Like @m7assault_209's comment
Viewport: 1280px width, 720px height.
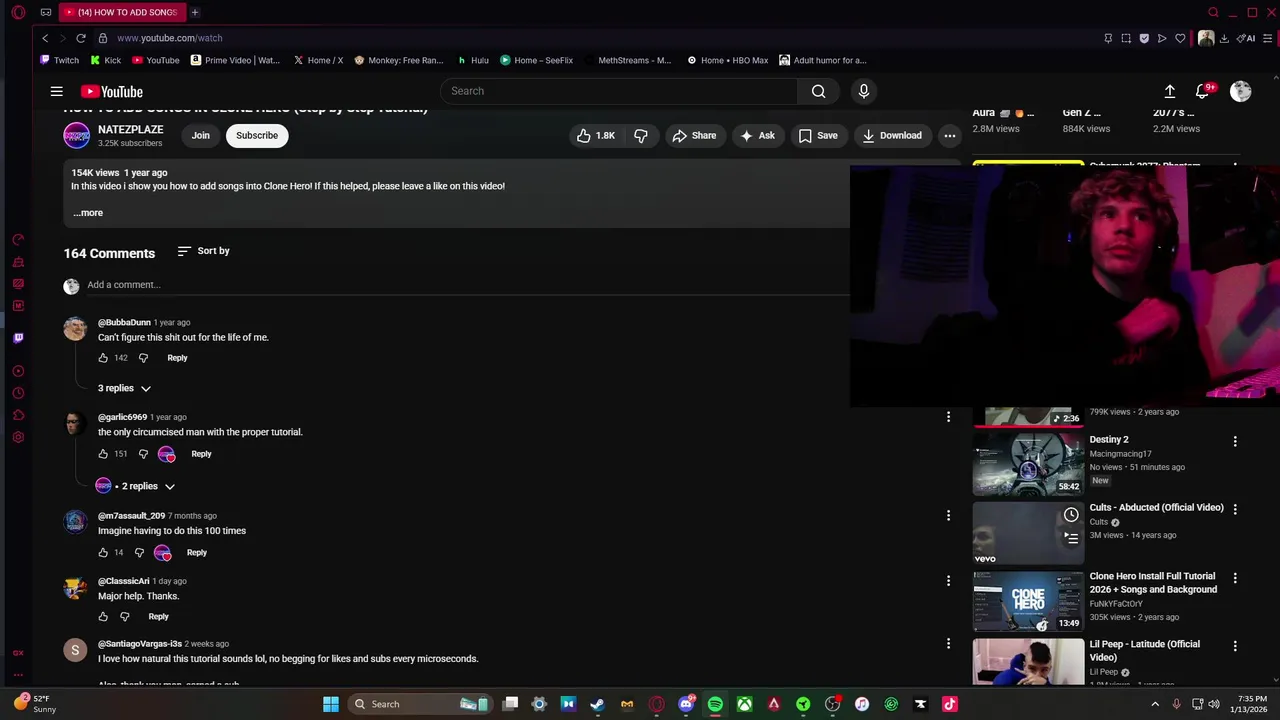[103, 553]
